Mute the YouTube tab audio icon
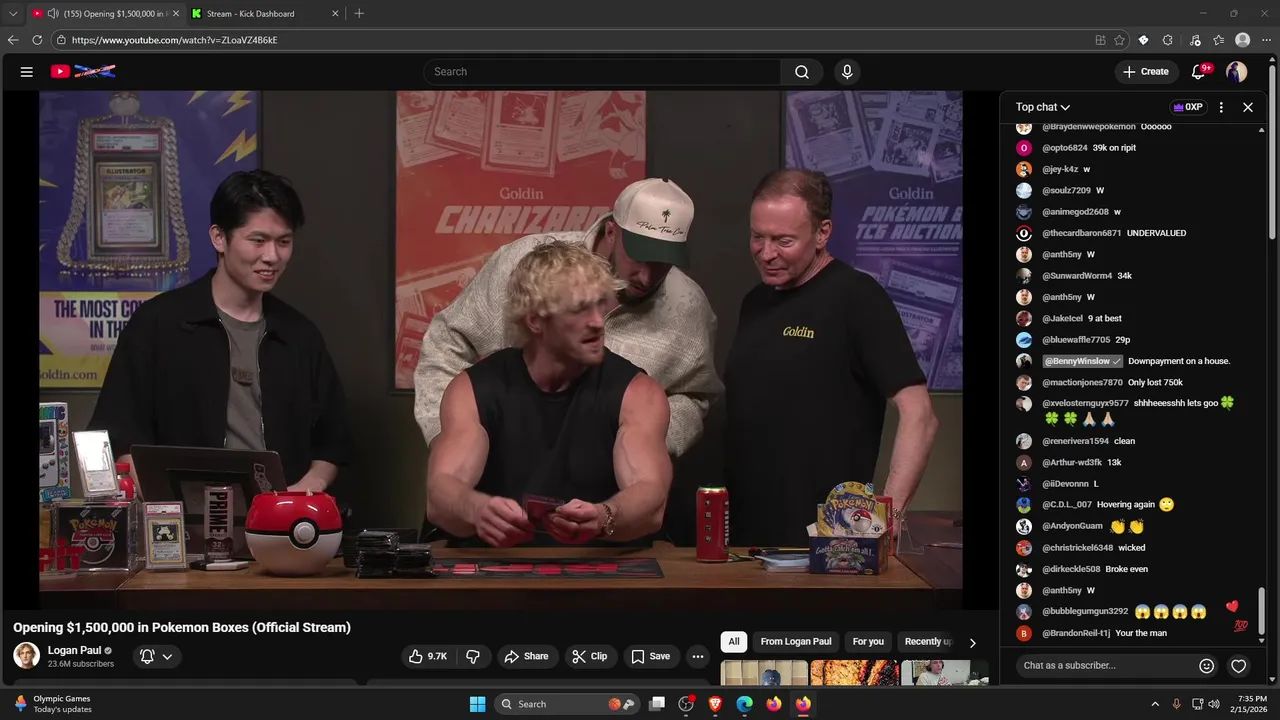The width and height of the screenshot is (1280, 720). pos(52,14)
